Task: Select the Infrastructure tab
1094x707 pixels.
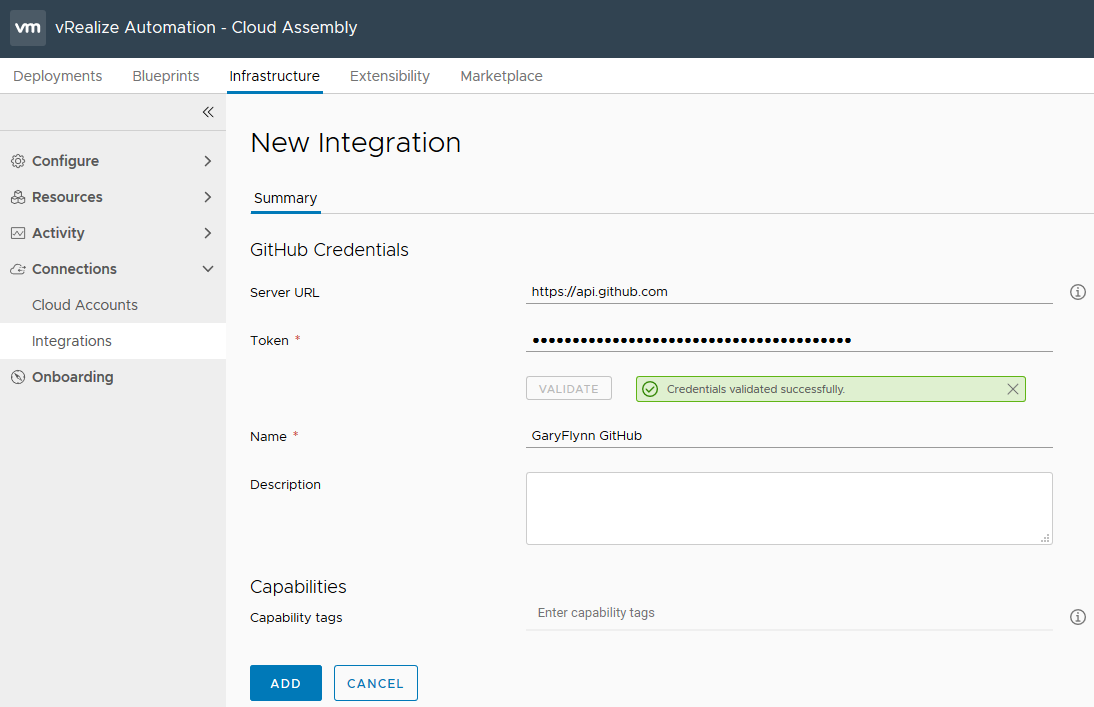Action: [275, 76]
